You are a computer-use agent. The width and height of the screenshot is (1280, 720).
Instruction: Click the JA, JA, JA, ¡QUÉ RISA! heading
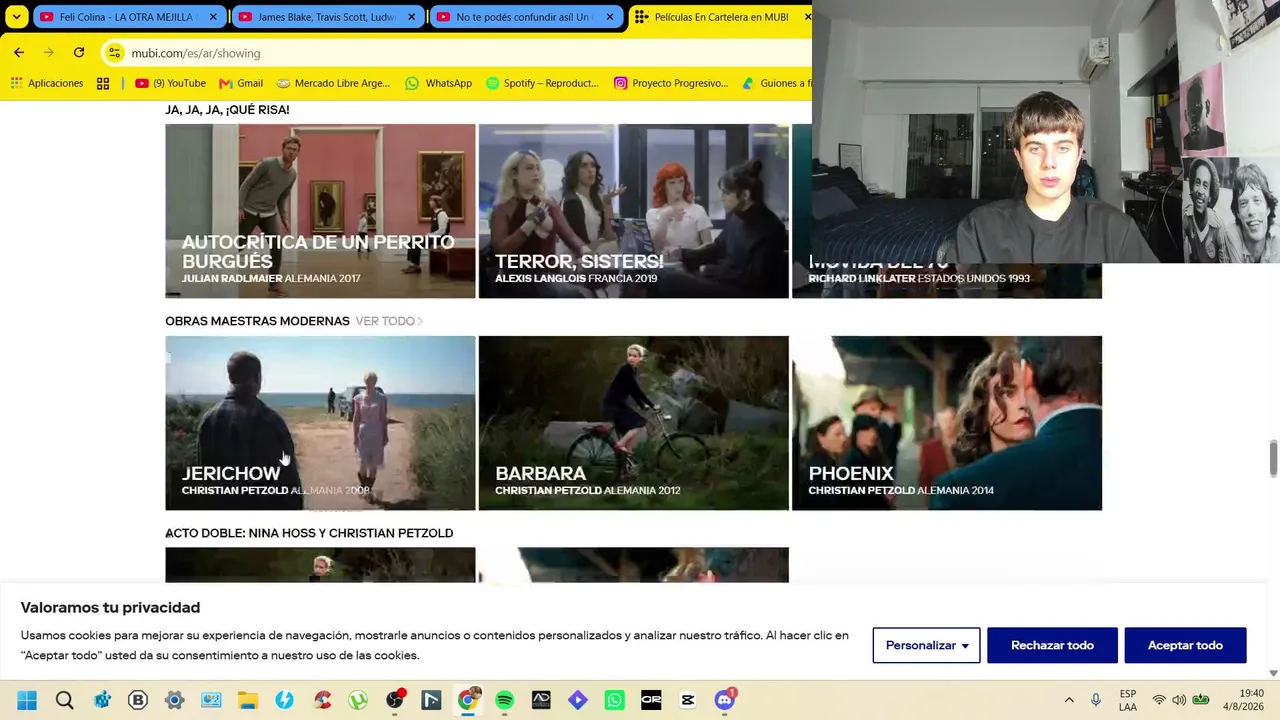[227, 110]
